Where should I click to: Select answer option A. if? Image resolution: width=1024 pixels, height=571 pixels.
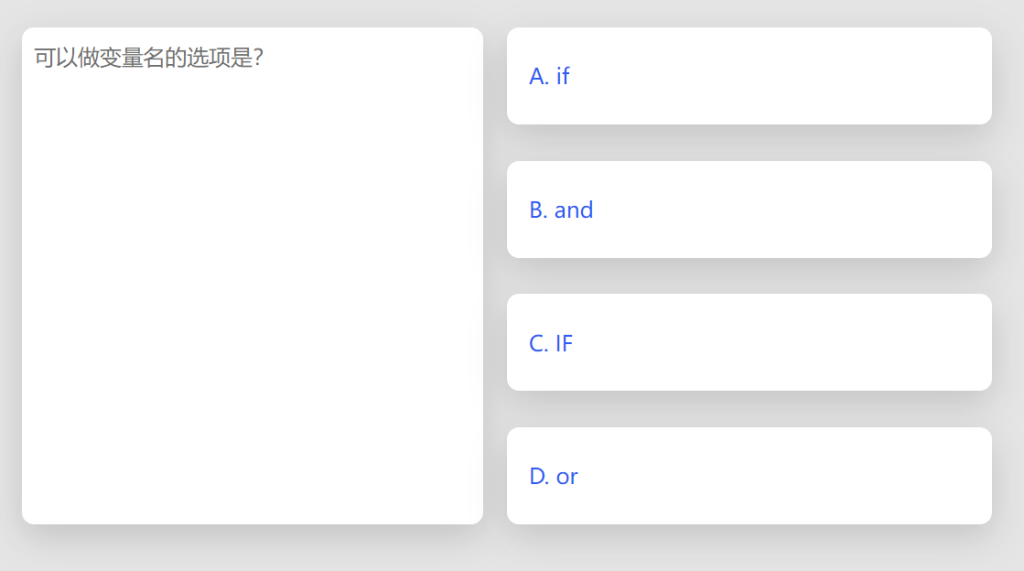(749, 76)
